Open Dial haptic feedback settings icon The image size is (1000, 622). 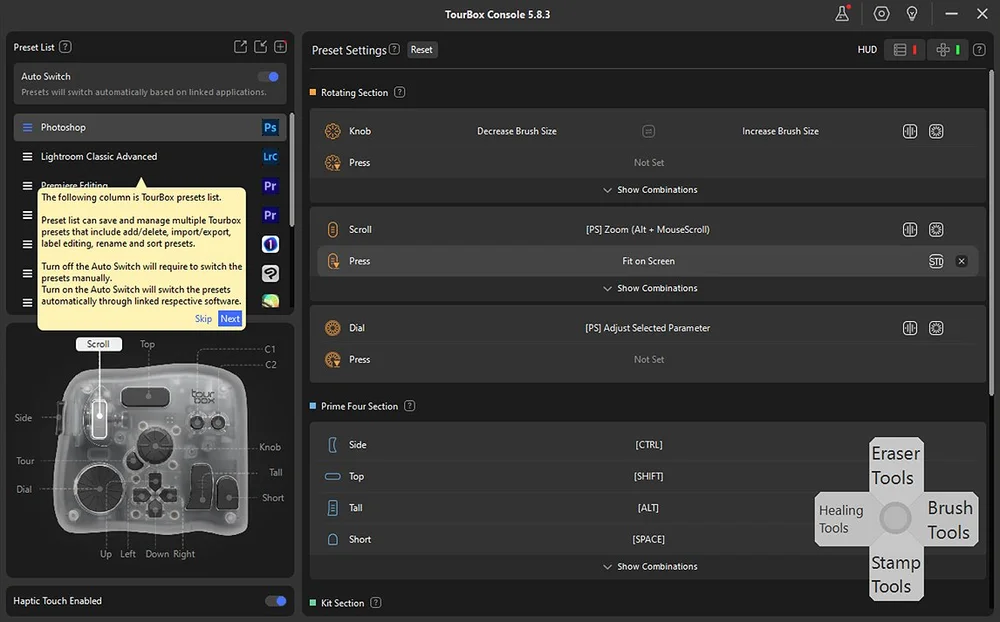click(x=910, y=328)
